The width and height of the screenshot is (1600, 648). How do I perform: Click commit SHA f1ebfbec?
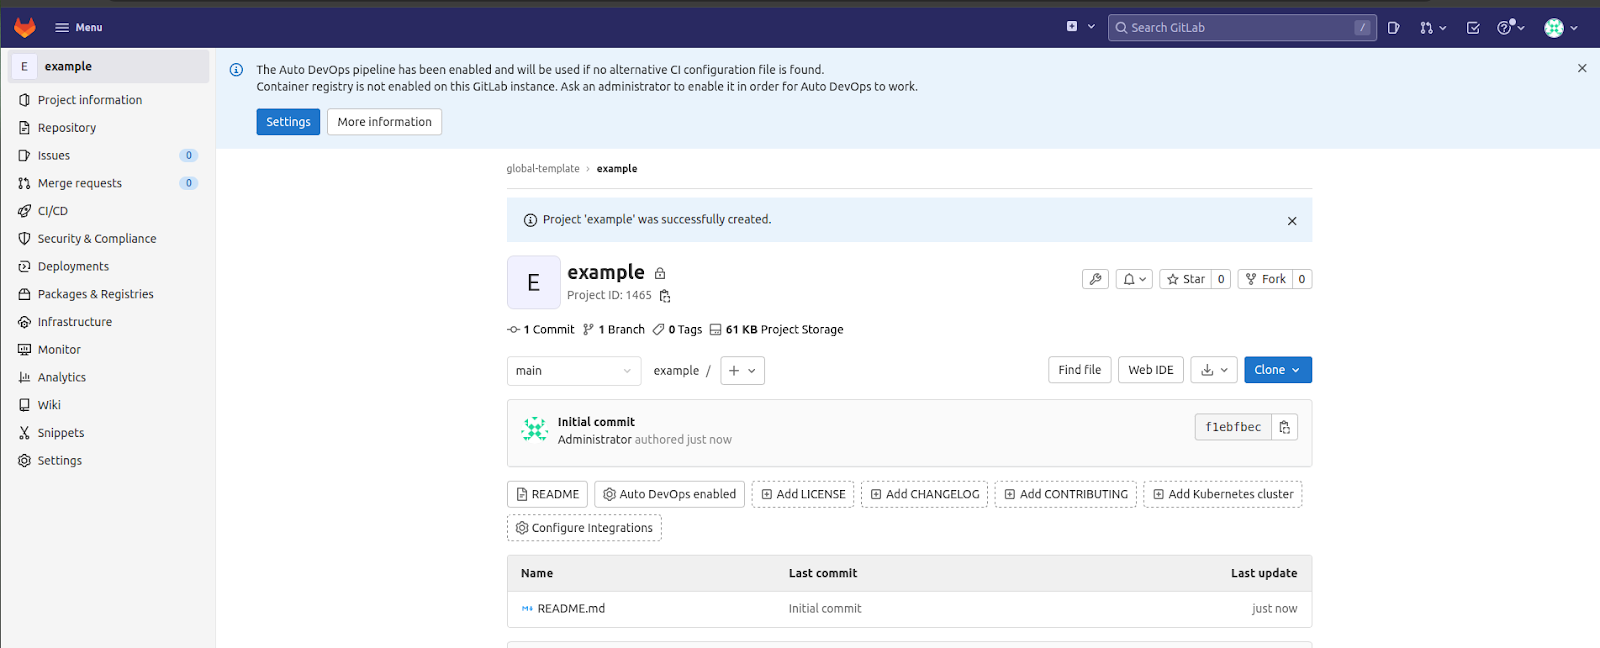(x=1233, y=427)
